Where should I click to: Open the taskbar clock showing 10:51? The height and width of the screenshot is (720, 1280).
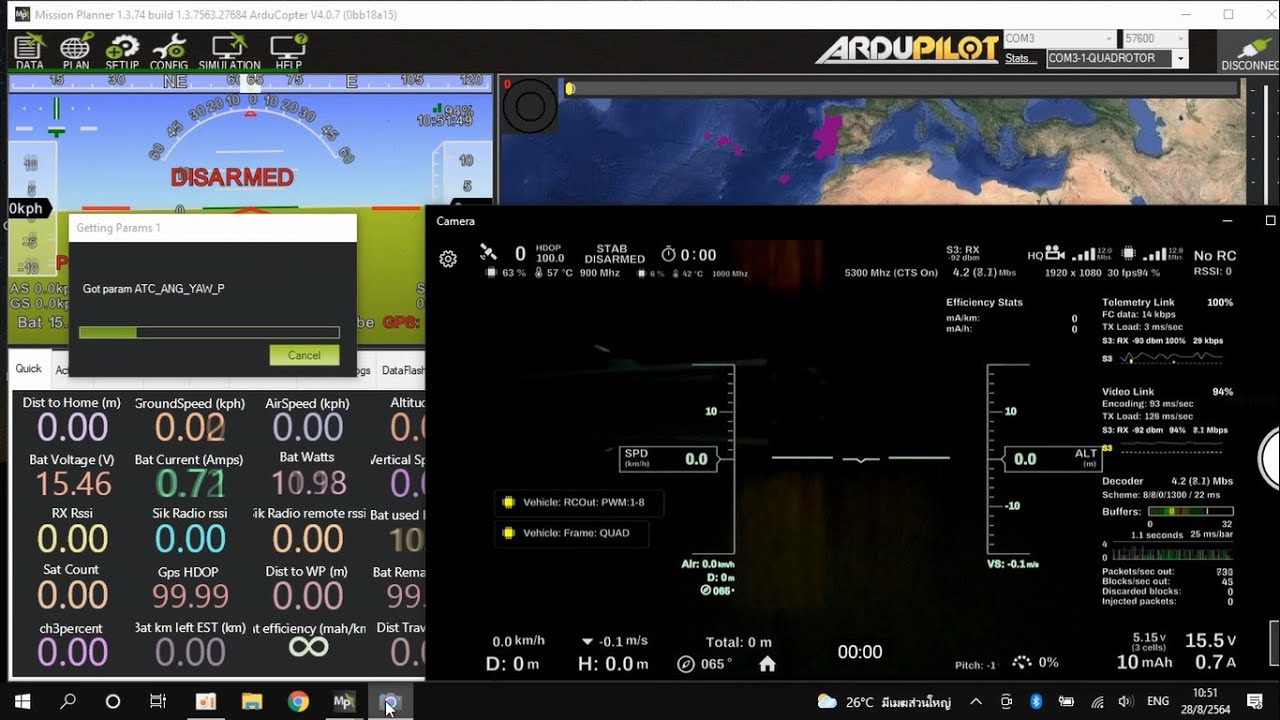pos(1206,701)
